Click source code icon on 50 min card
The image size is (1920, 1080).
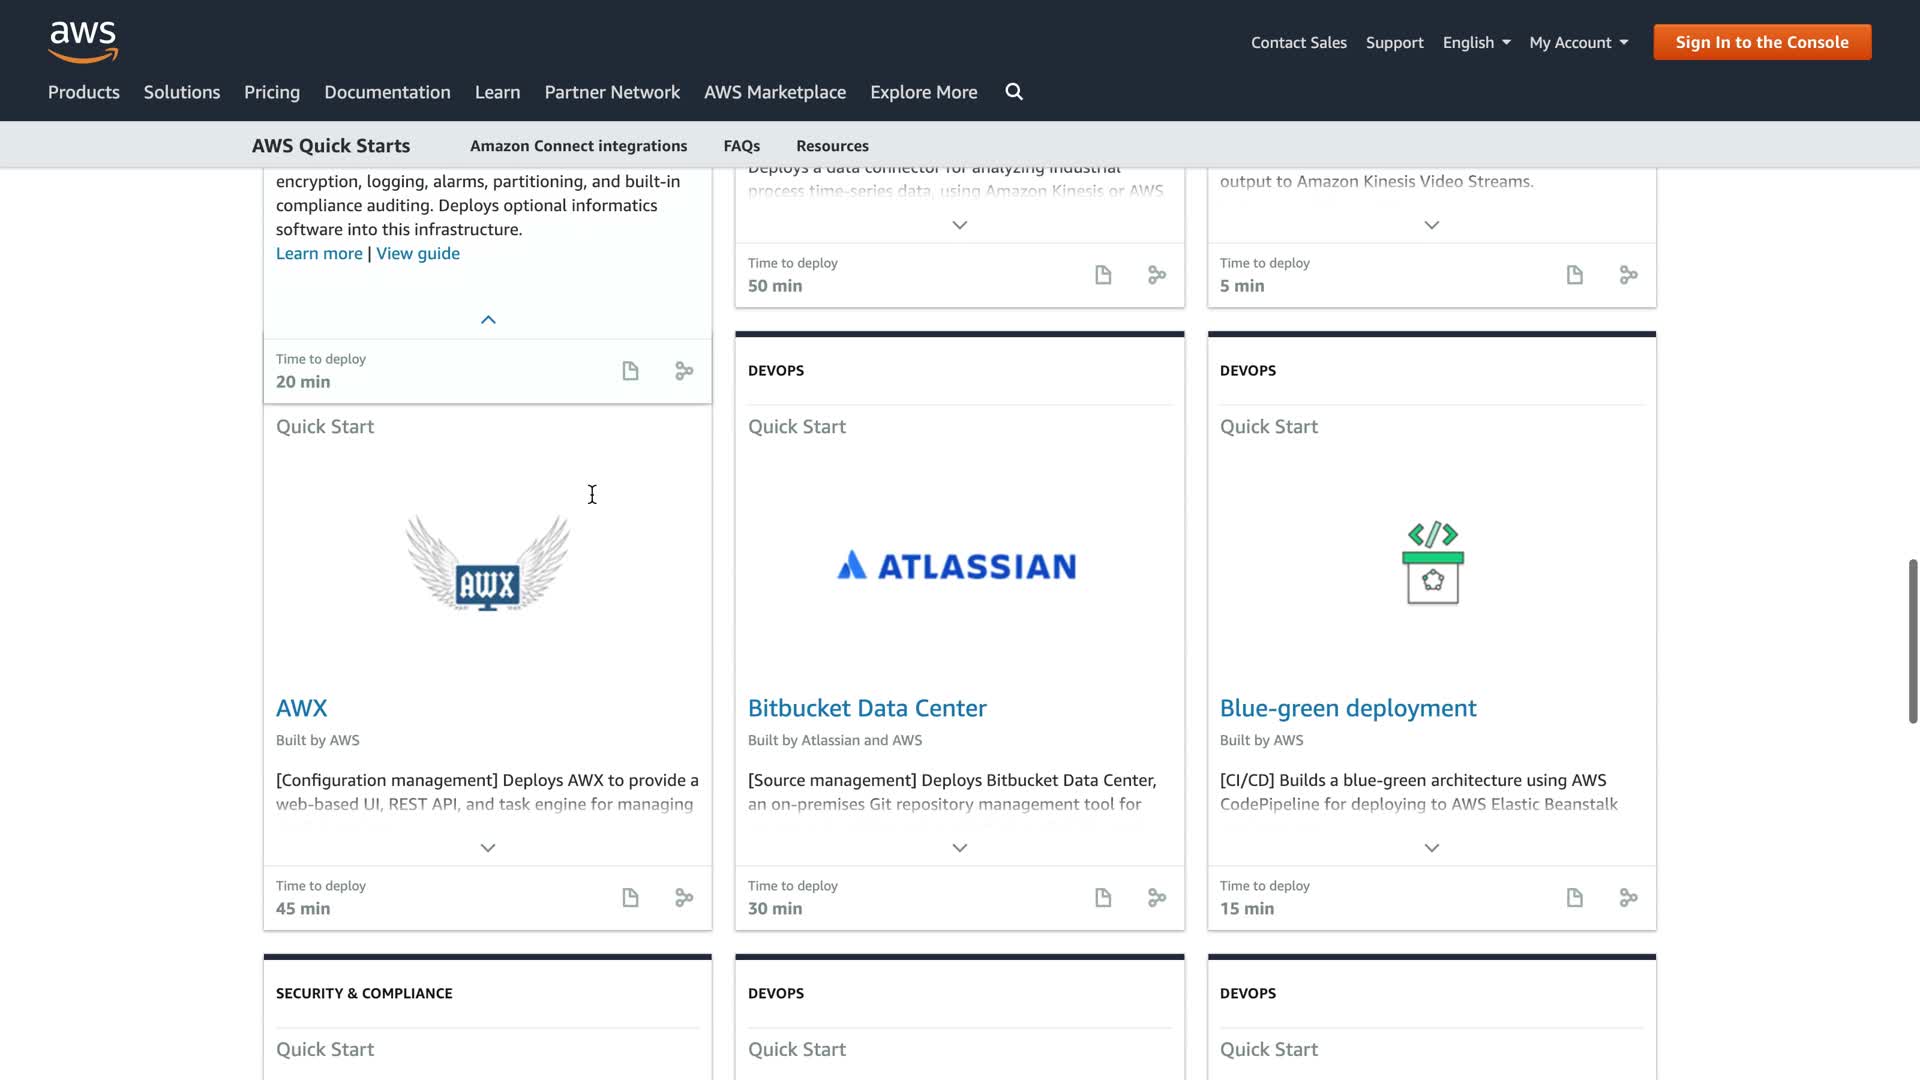pyautogui.click(x=1157, y=274)
